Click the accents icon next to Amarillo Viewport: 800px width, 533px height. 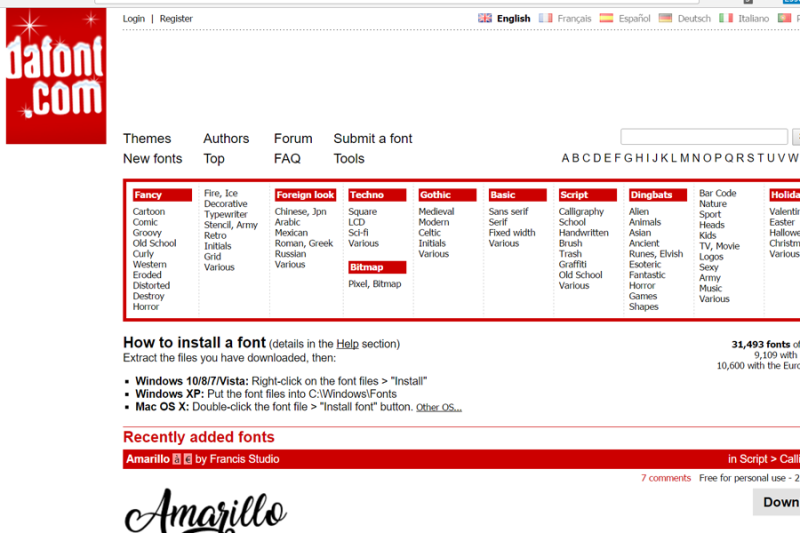click(177, 459)
